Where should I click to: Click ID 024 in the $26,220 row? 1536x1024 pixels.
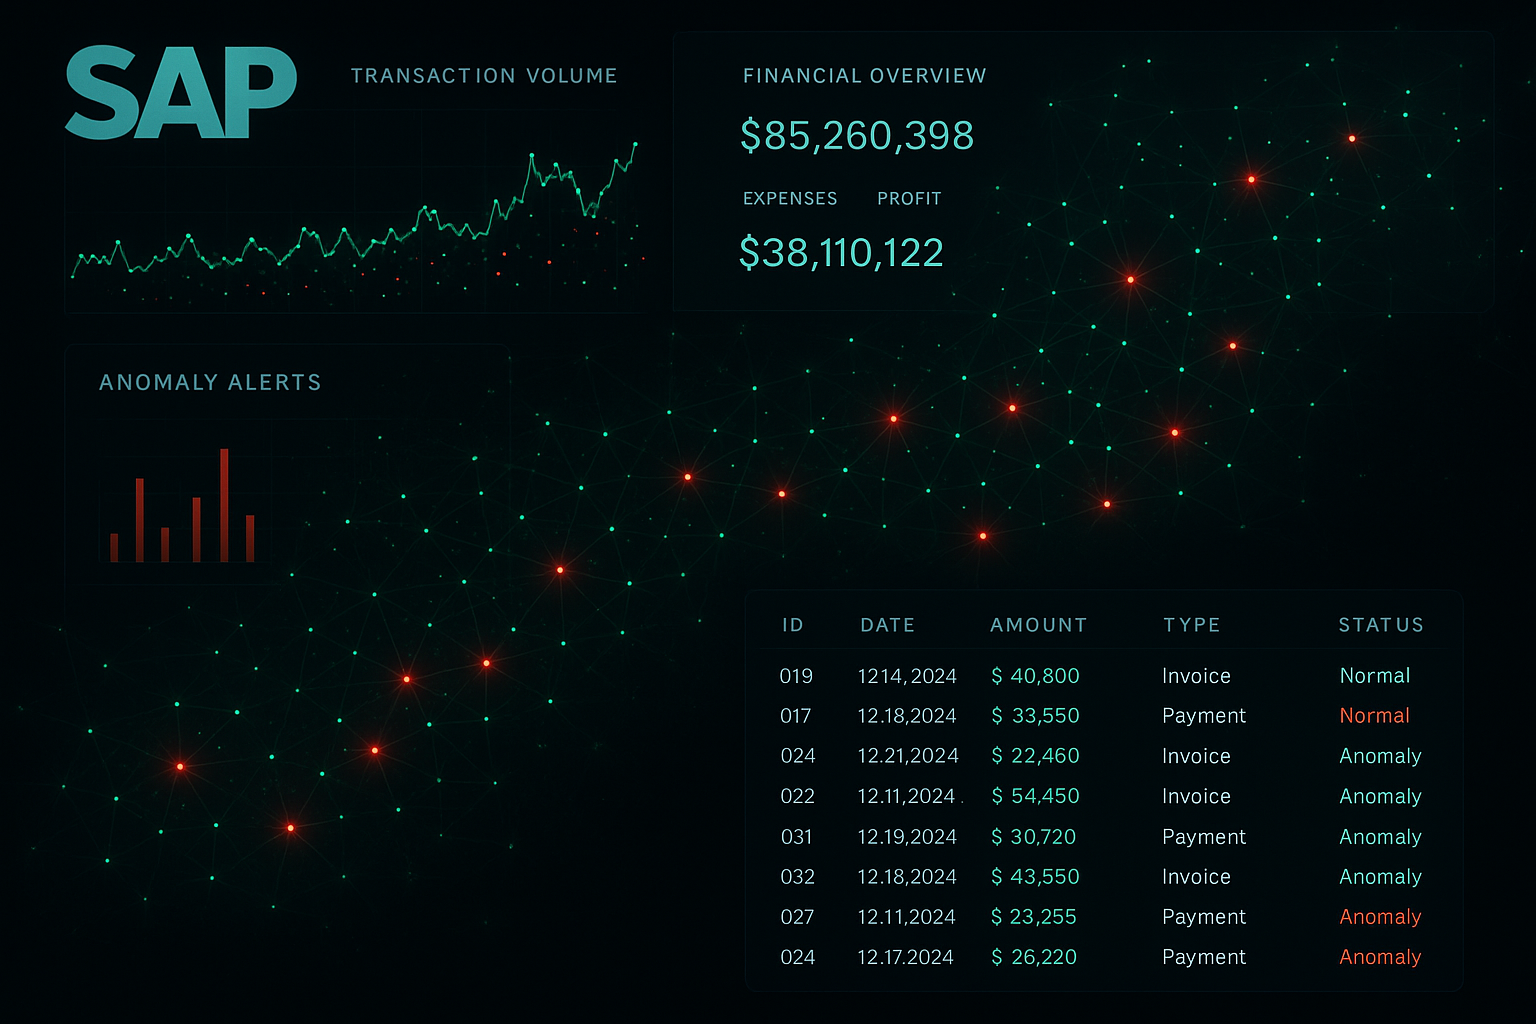point(797,957)
